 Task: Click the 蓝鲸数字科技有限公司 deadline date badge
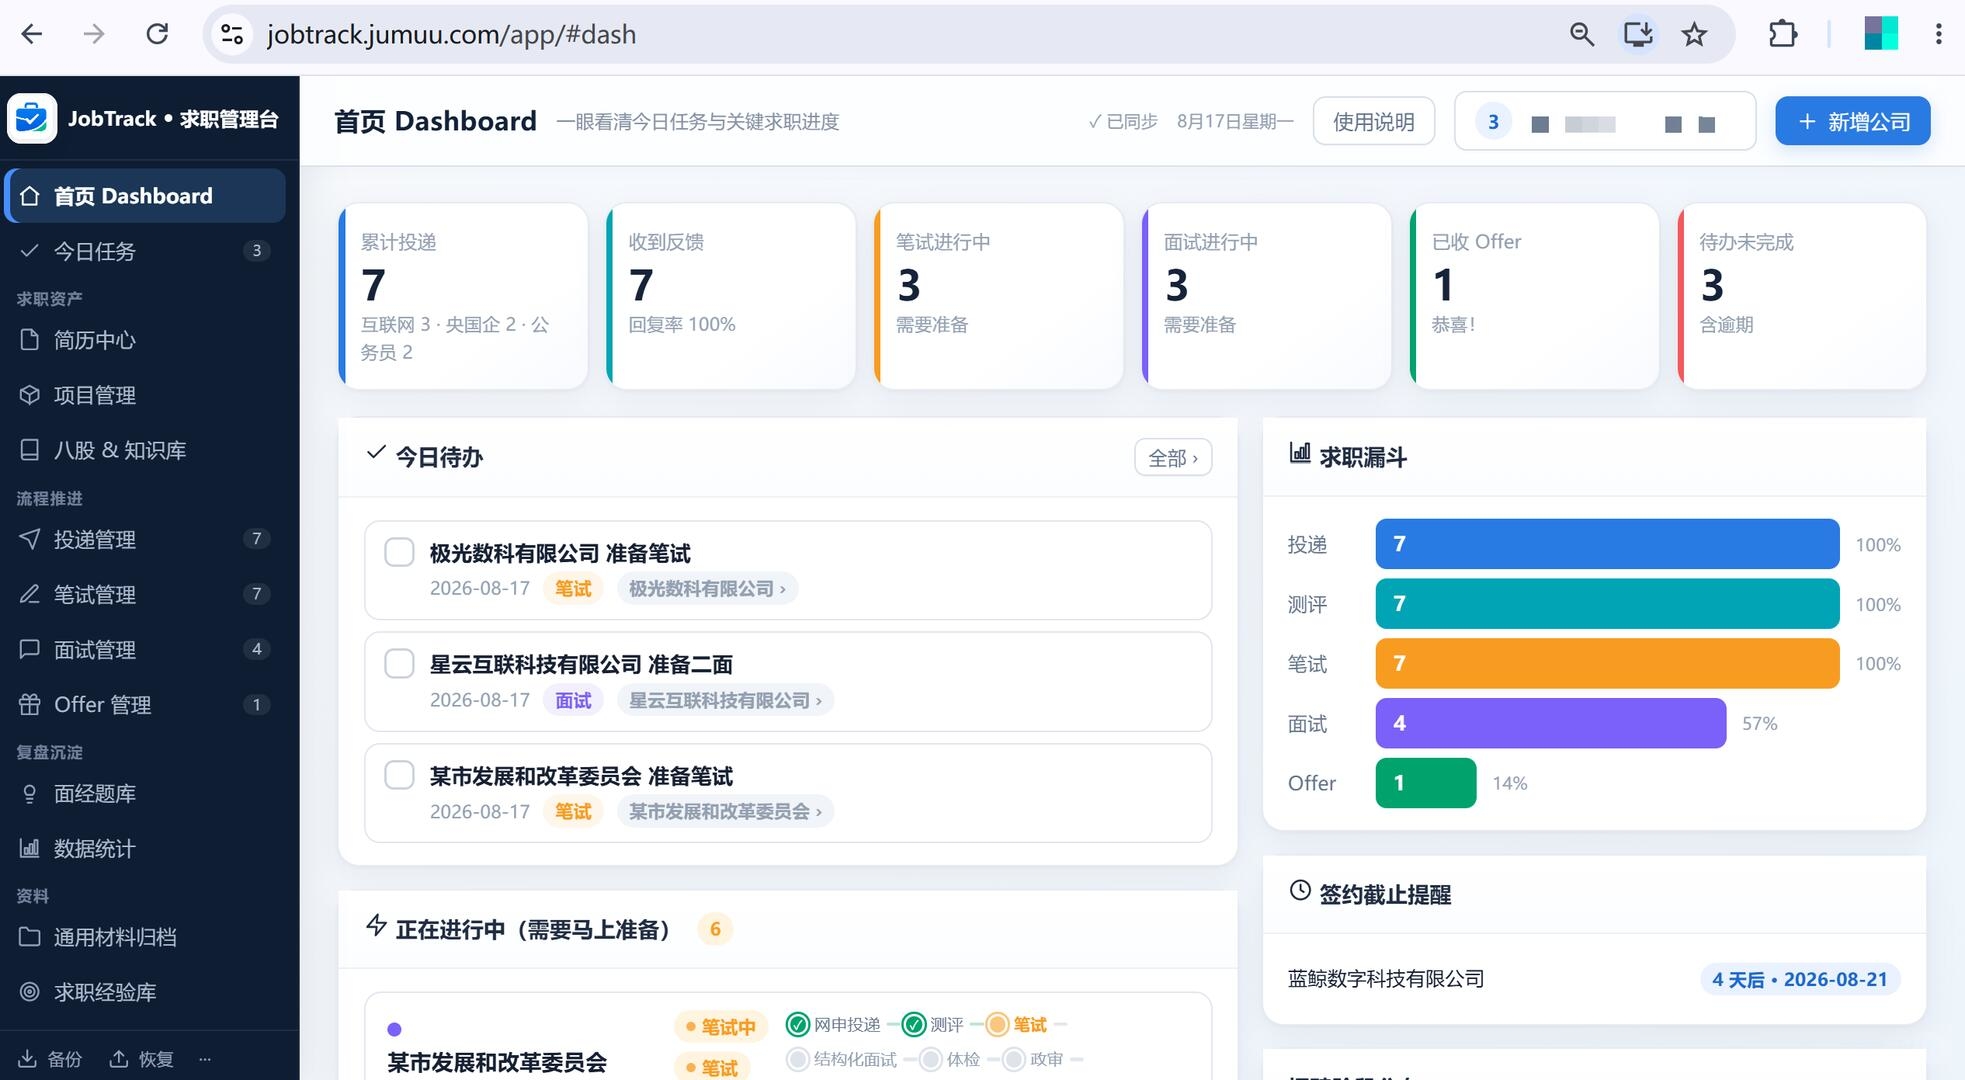[x=1800, y=979]
